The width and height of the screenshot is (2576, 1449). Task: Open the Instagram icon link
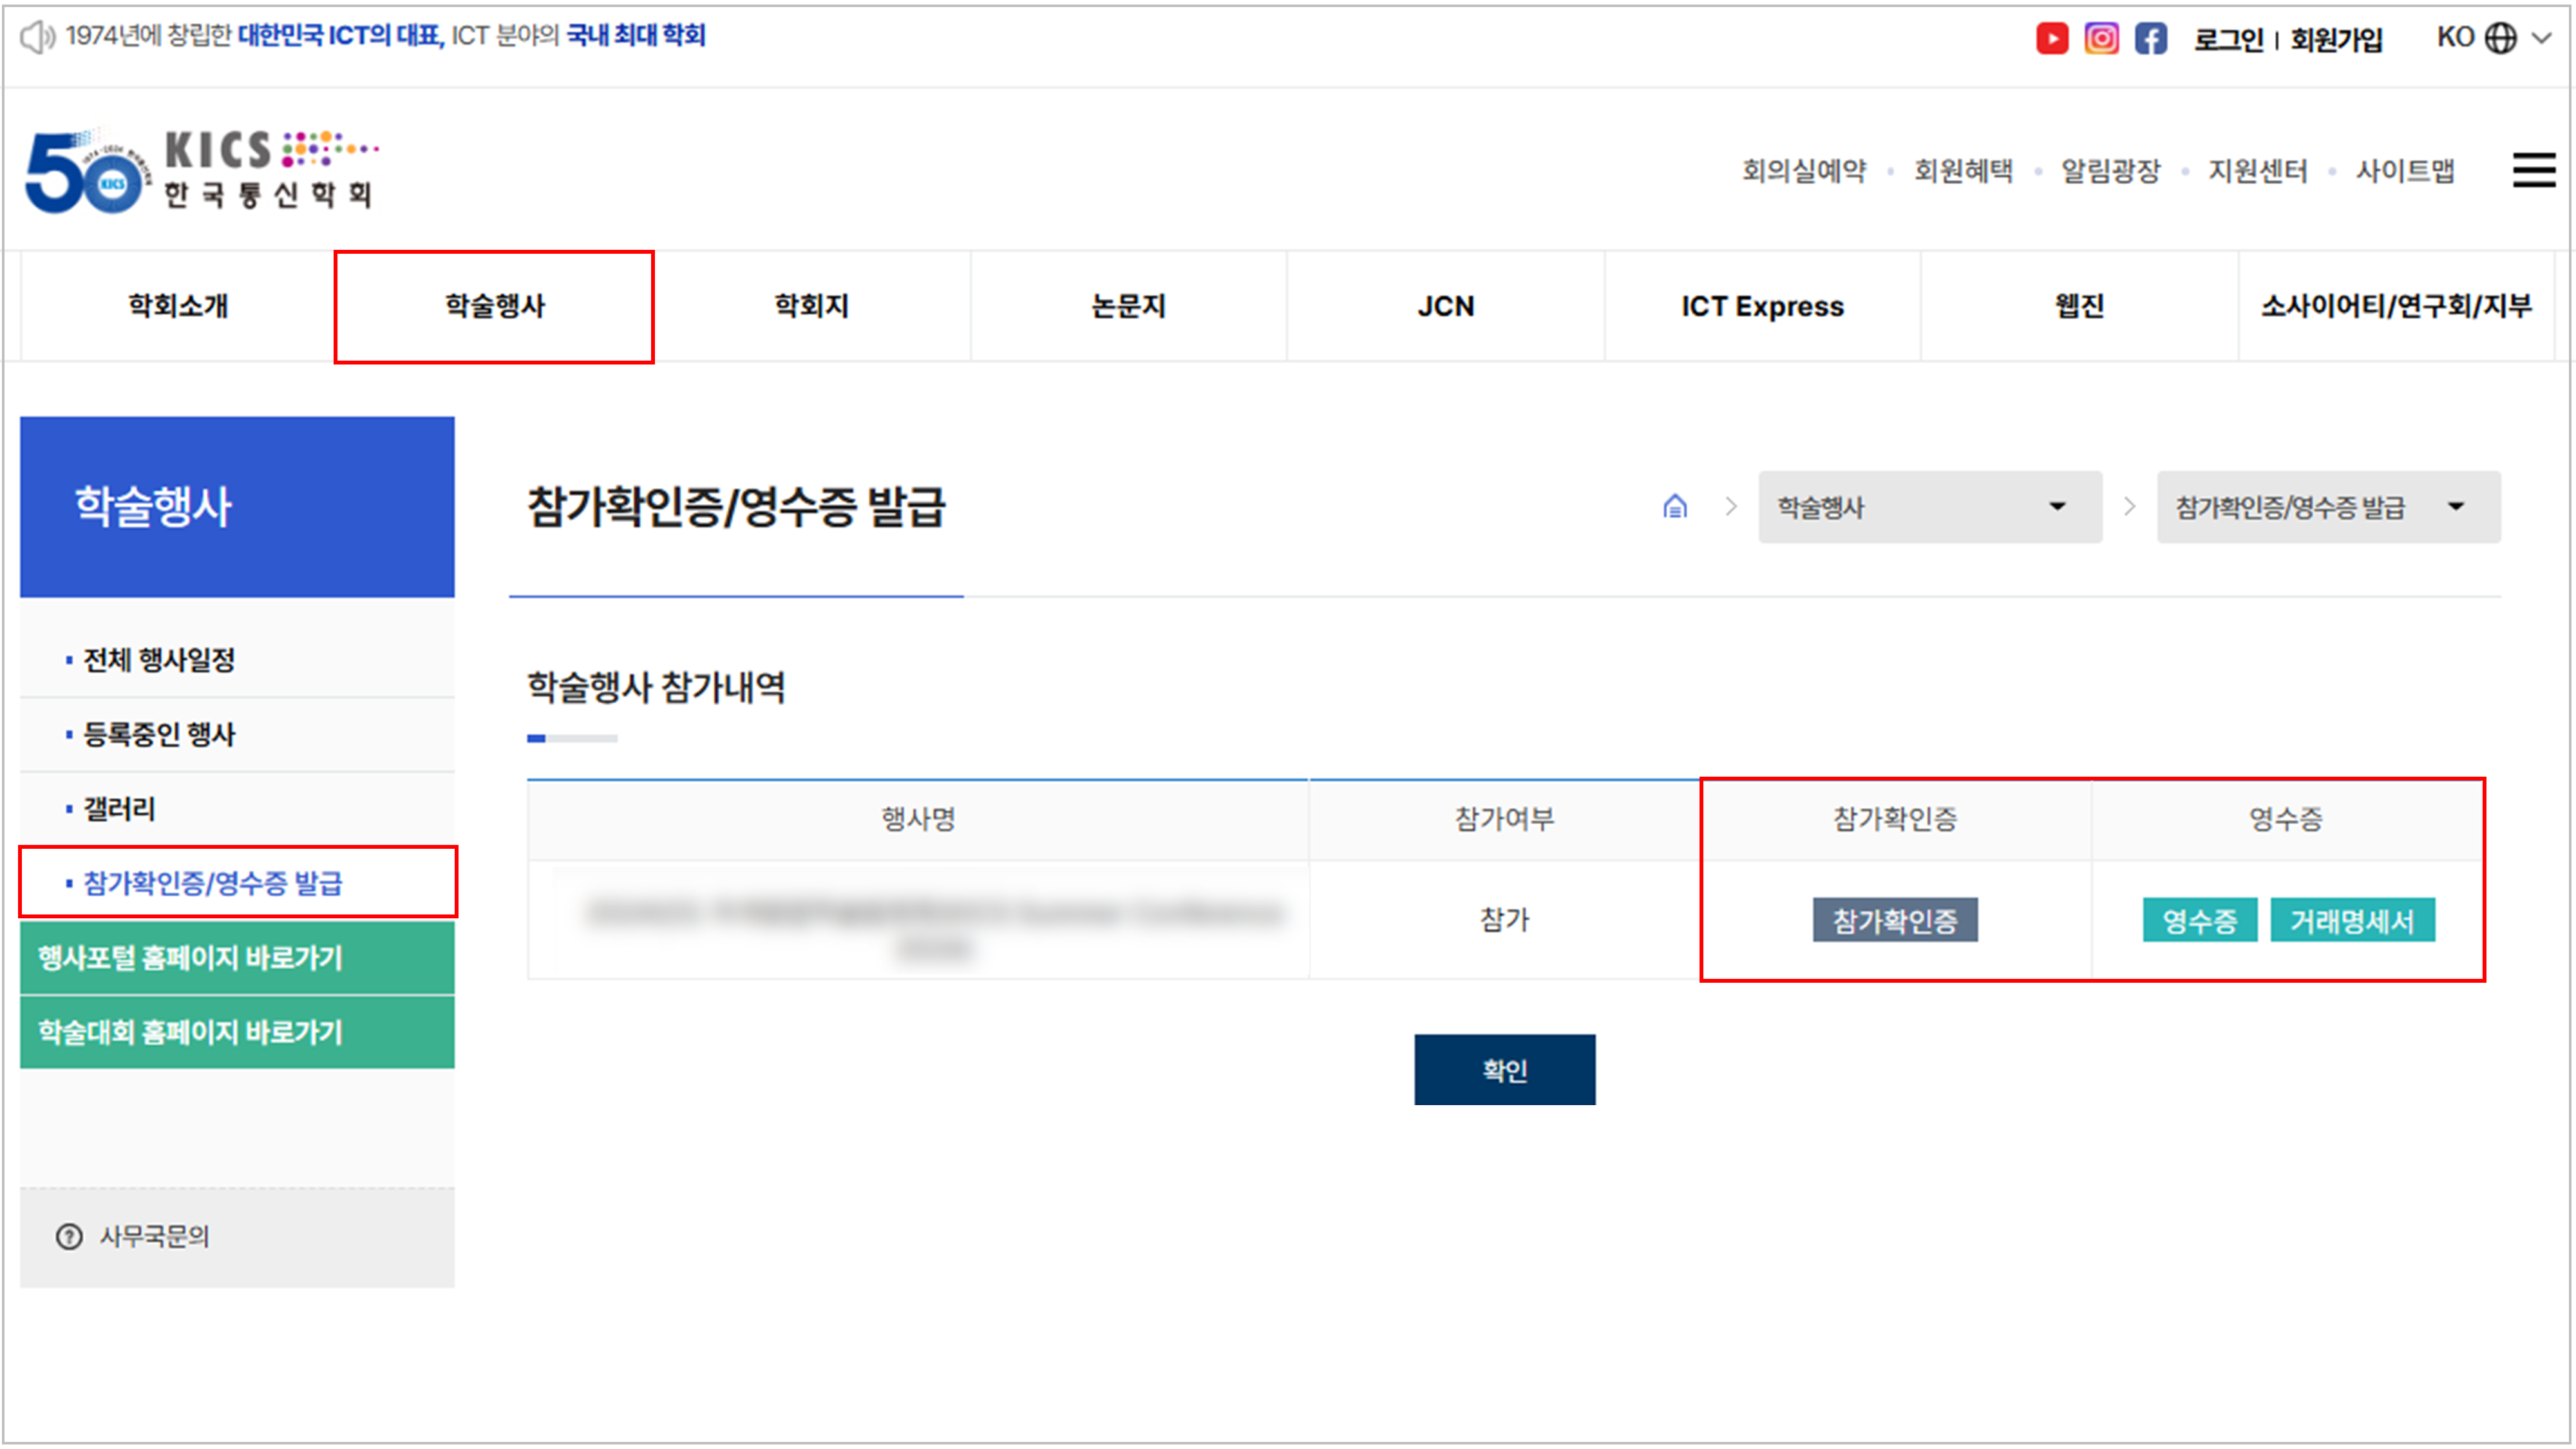tap(2101, 38)
